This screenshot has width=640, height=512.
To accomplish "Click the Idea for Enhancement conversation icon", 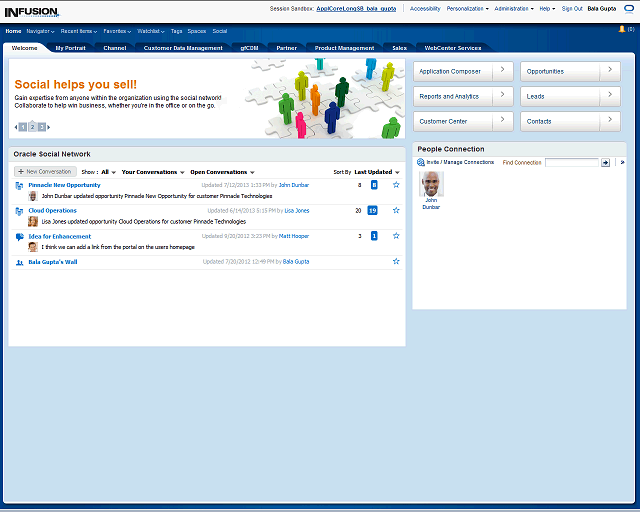I will pos(20,237).
